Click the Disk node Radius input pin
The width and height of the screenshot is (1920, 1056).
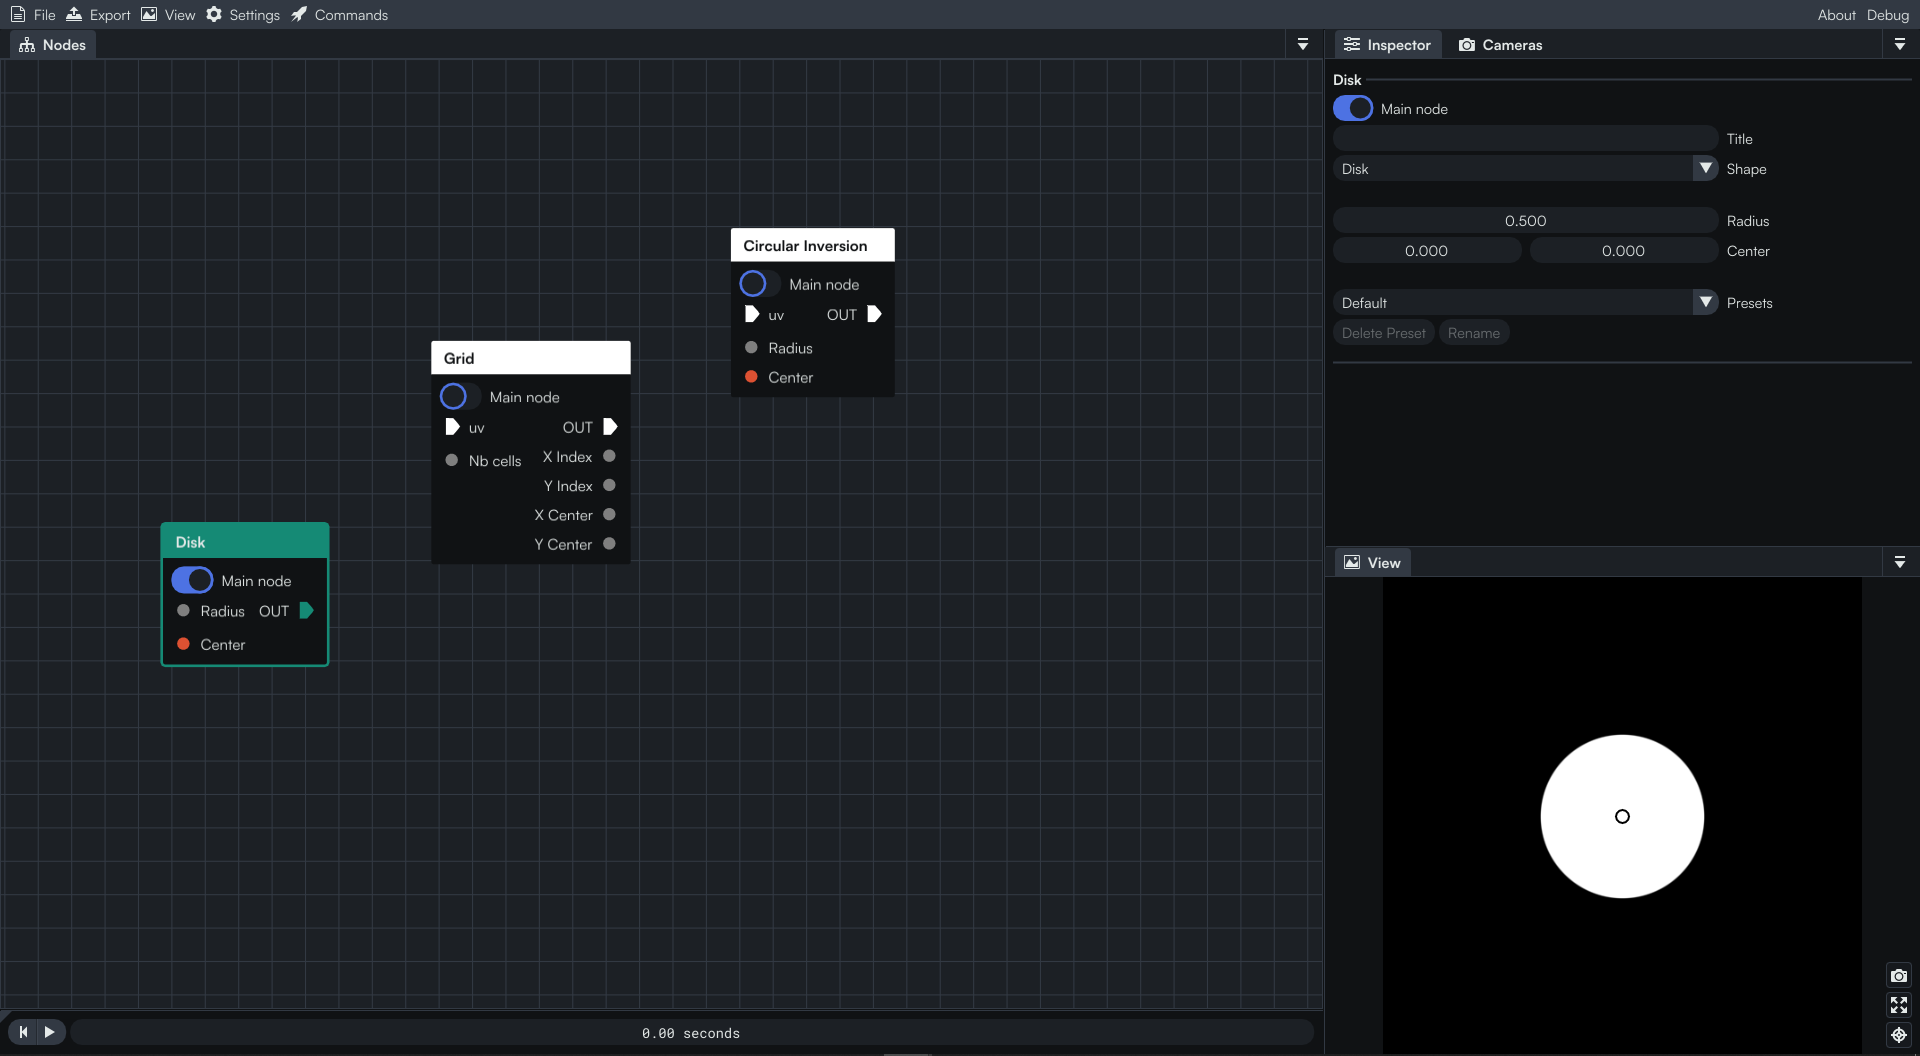tap(183, 610)
